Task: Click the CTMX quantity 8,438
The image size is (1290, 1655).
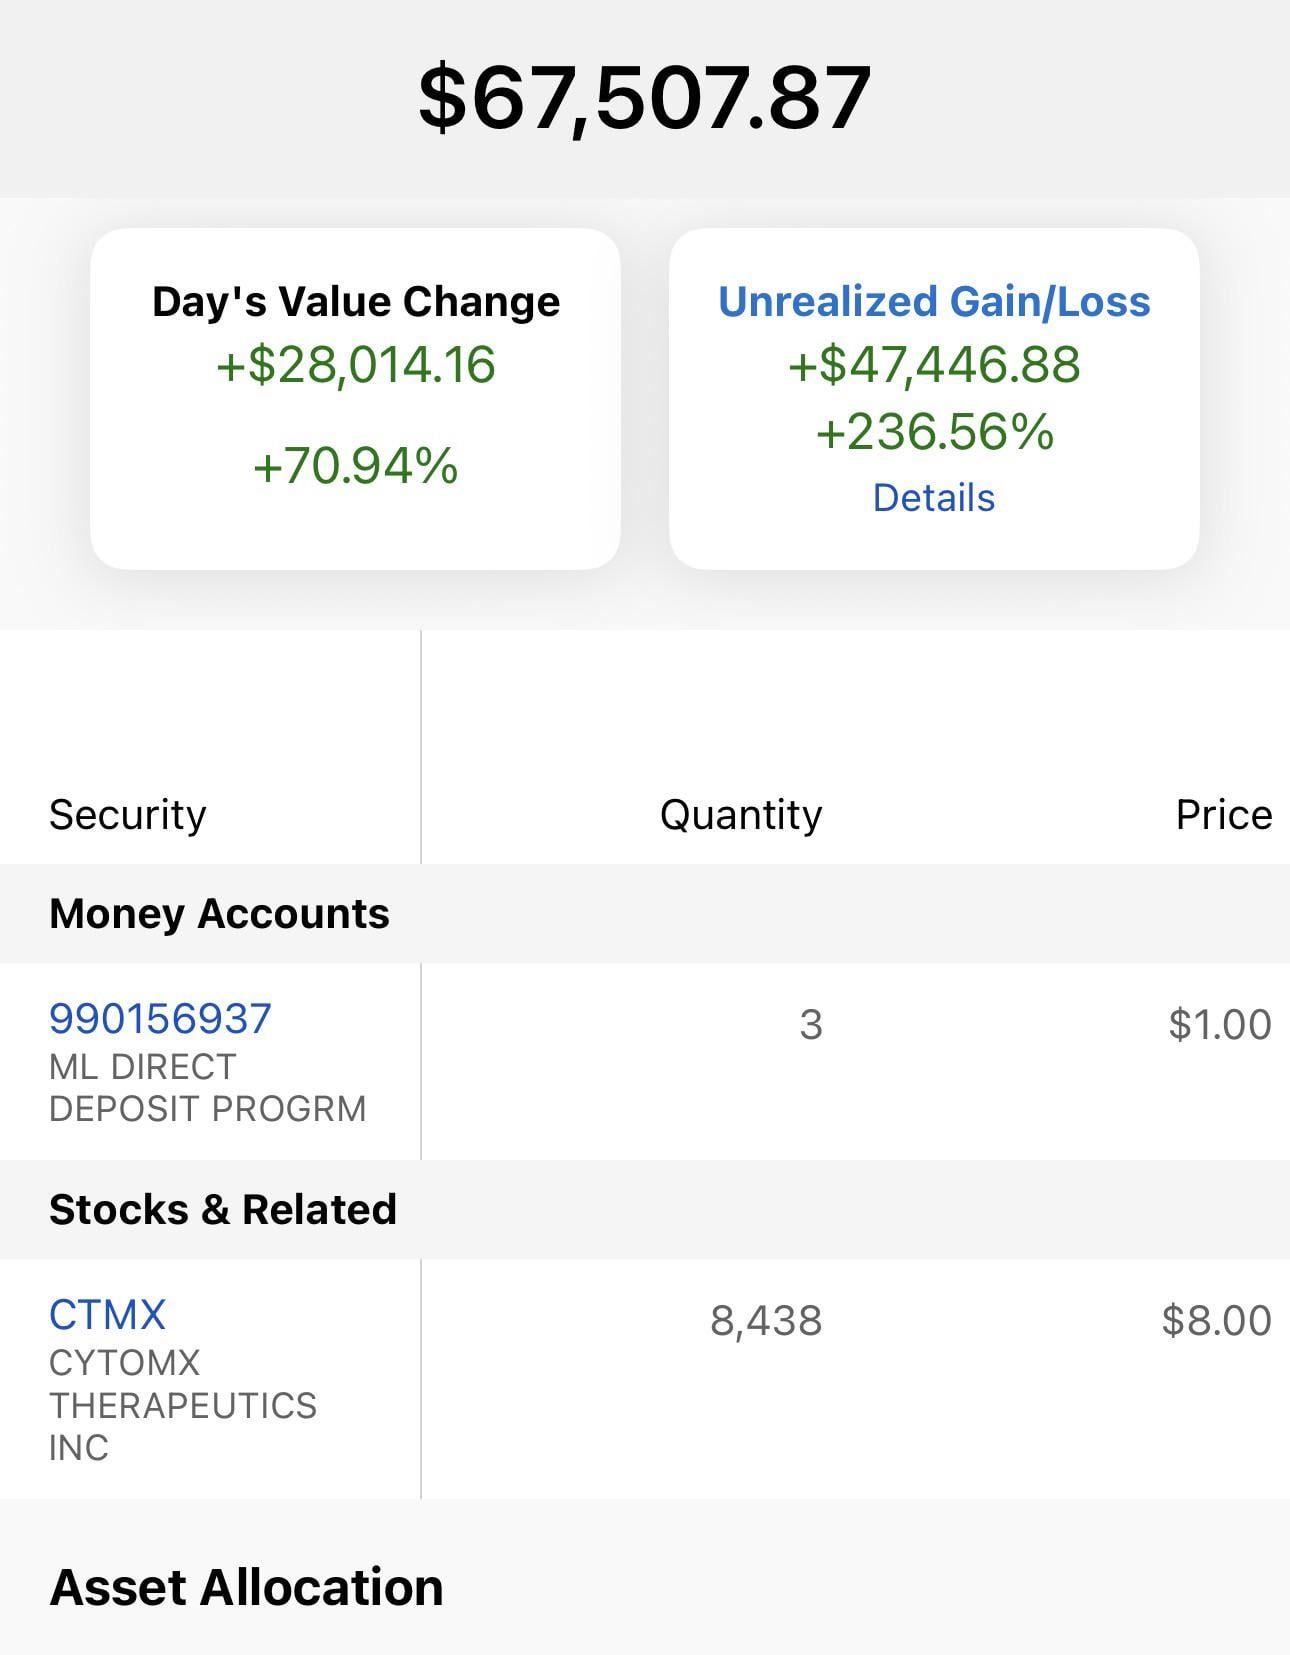Action: coord(766,1321)
